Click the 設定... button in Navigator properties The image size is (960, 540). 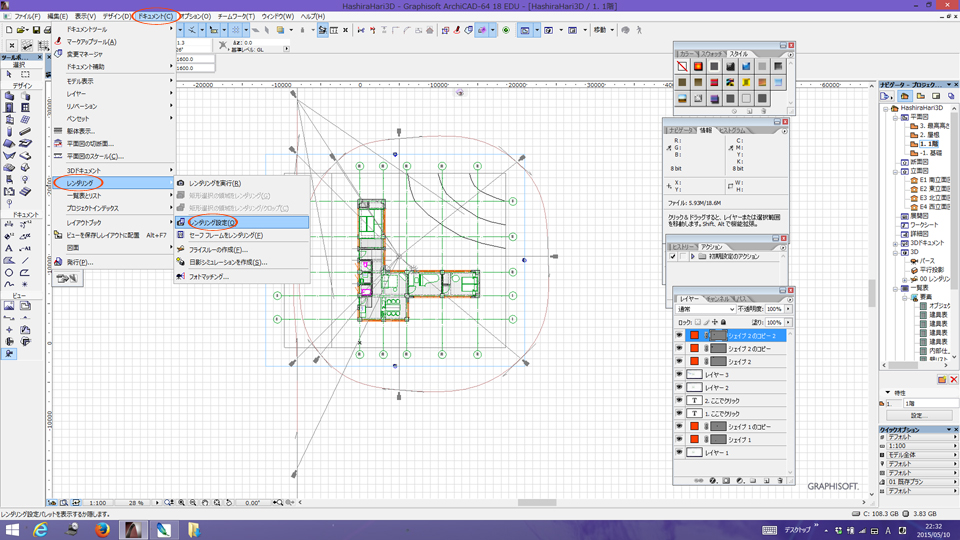click(x=919, y=416)
